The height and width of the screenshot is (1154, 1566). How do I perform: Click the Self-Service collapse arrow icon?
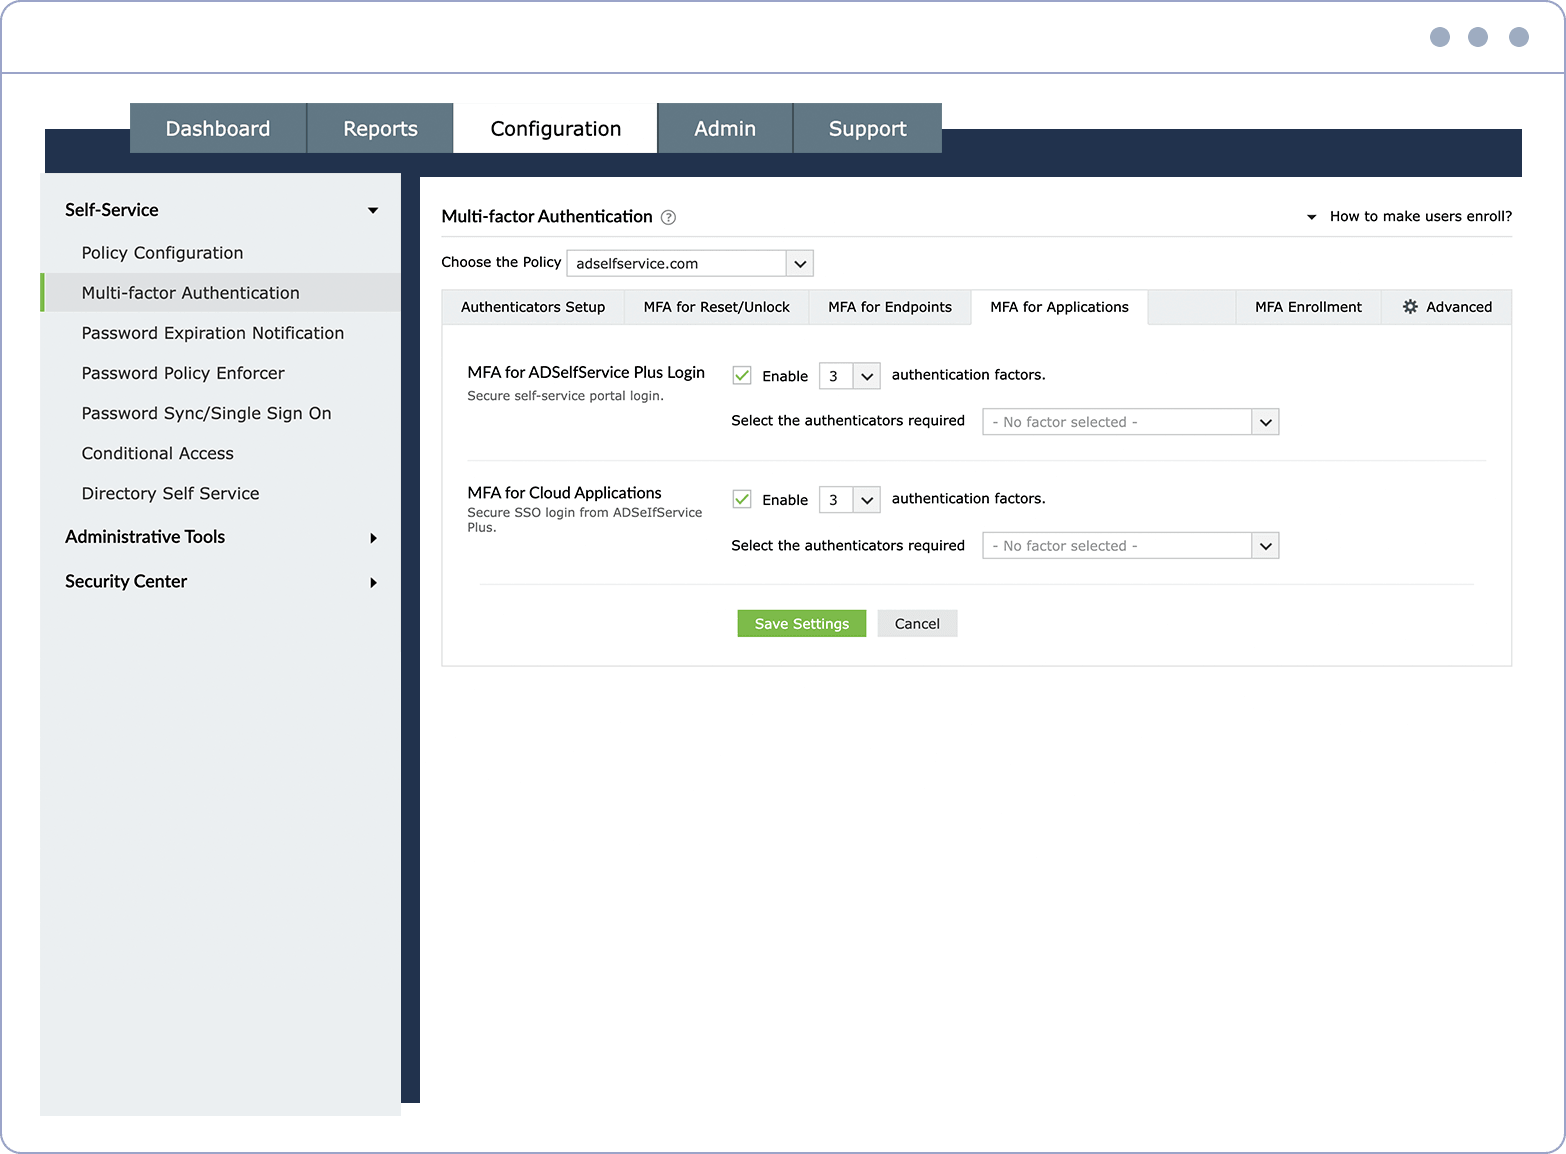pos(373,210)
